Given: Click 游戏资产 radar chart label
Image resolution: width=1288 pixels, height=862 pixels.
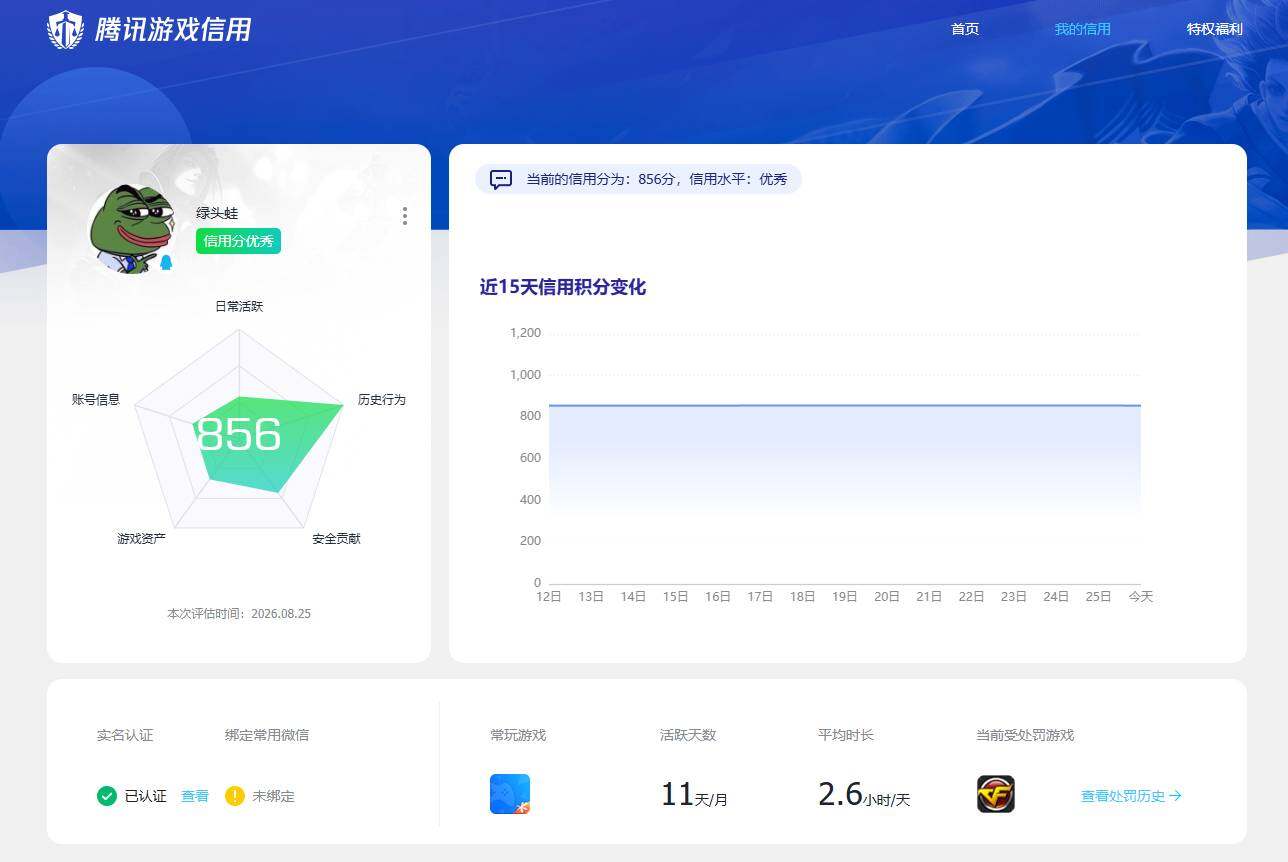Looking at the screenshot, I should click(x=142, y=538).
